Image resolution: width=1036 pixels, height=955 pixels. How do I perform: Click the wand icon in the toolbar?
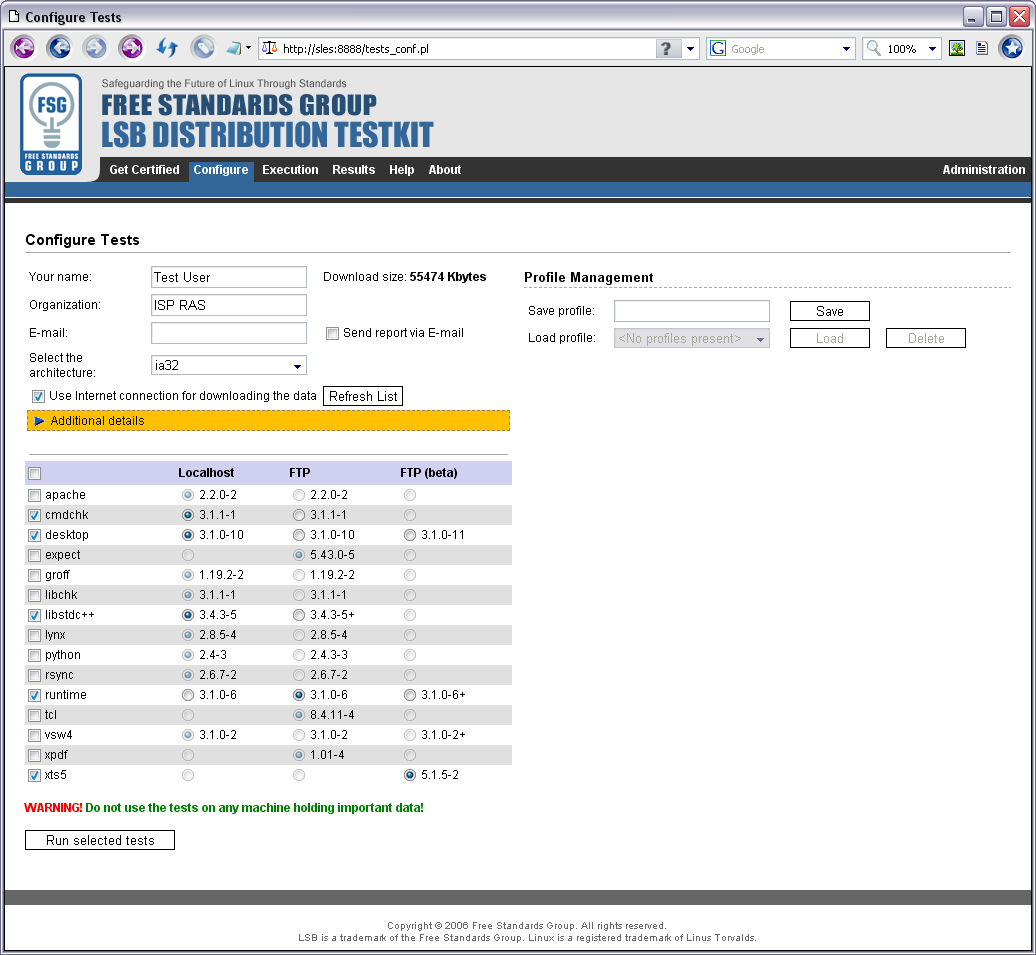coord(203,48)
